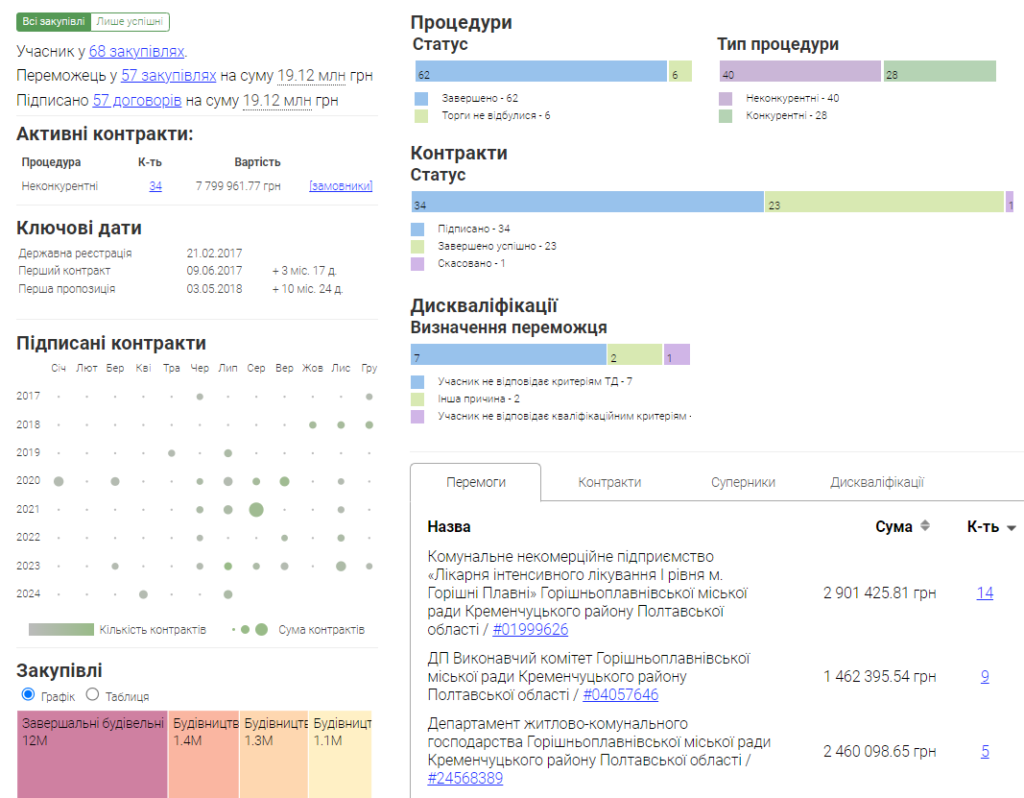Open the Дискваліфікації tab

[x=876, y=482]
